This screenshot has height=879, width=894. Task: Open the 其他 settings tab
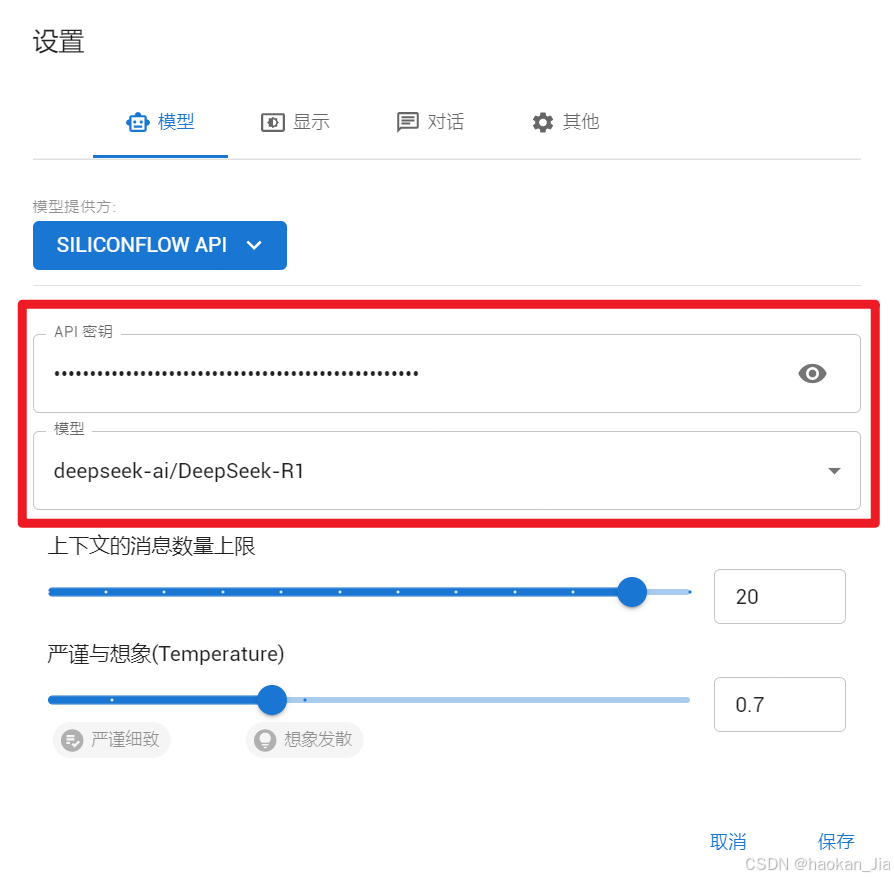click(x=566, y=122)
